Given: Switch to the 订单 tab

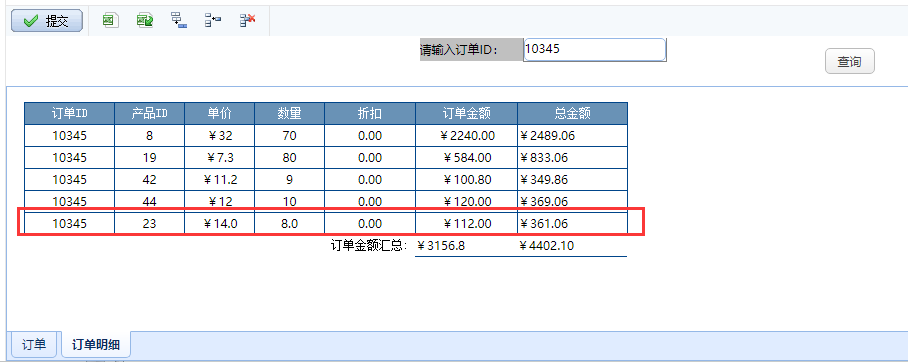Looking at the screenshot, I should (x=34, y=345).
